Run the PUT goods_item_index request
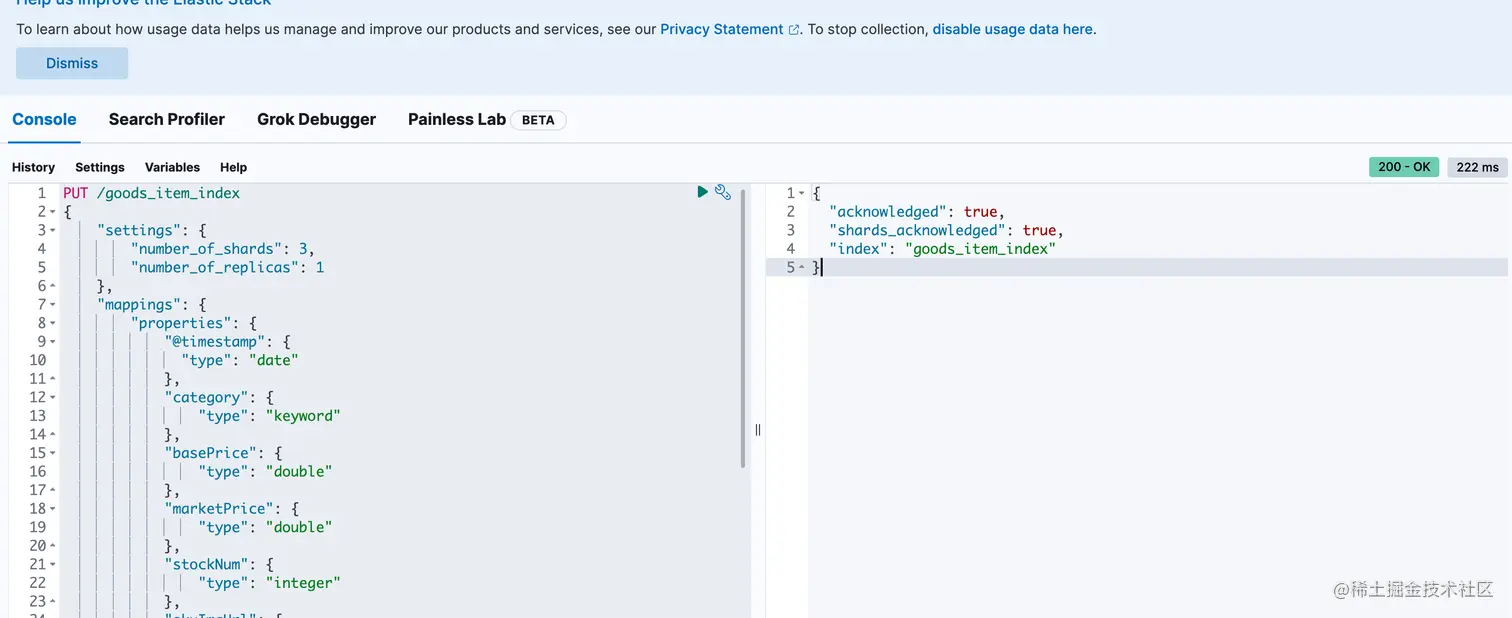Screen dimensions: 1512x618 click(702, 192)
